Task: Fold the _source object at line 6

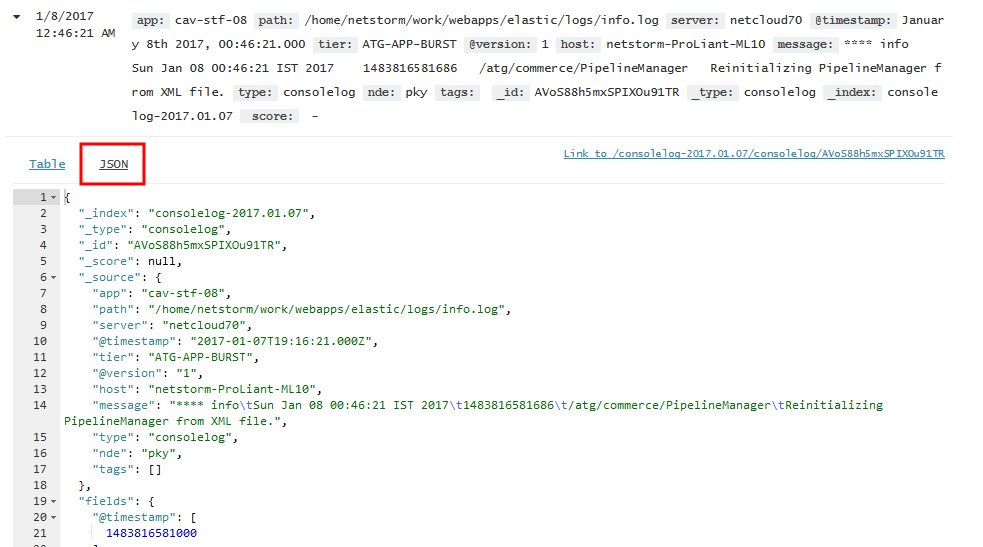Action: 53,278
